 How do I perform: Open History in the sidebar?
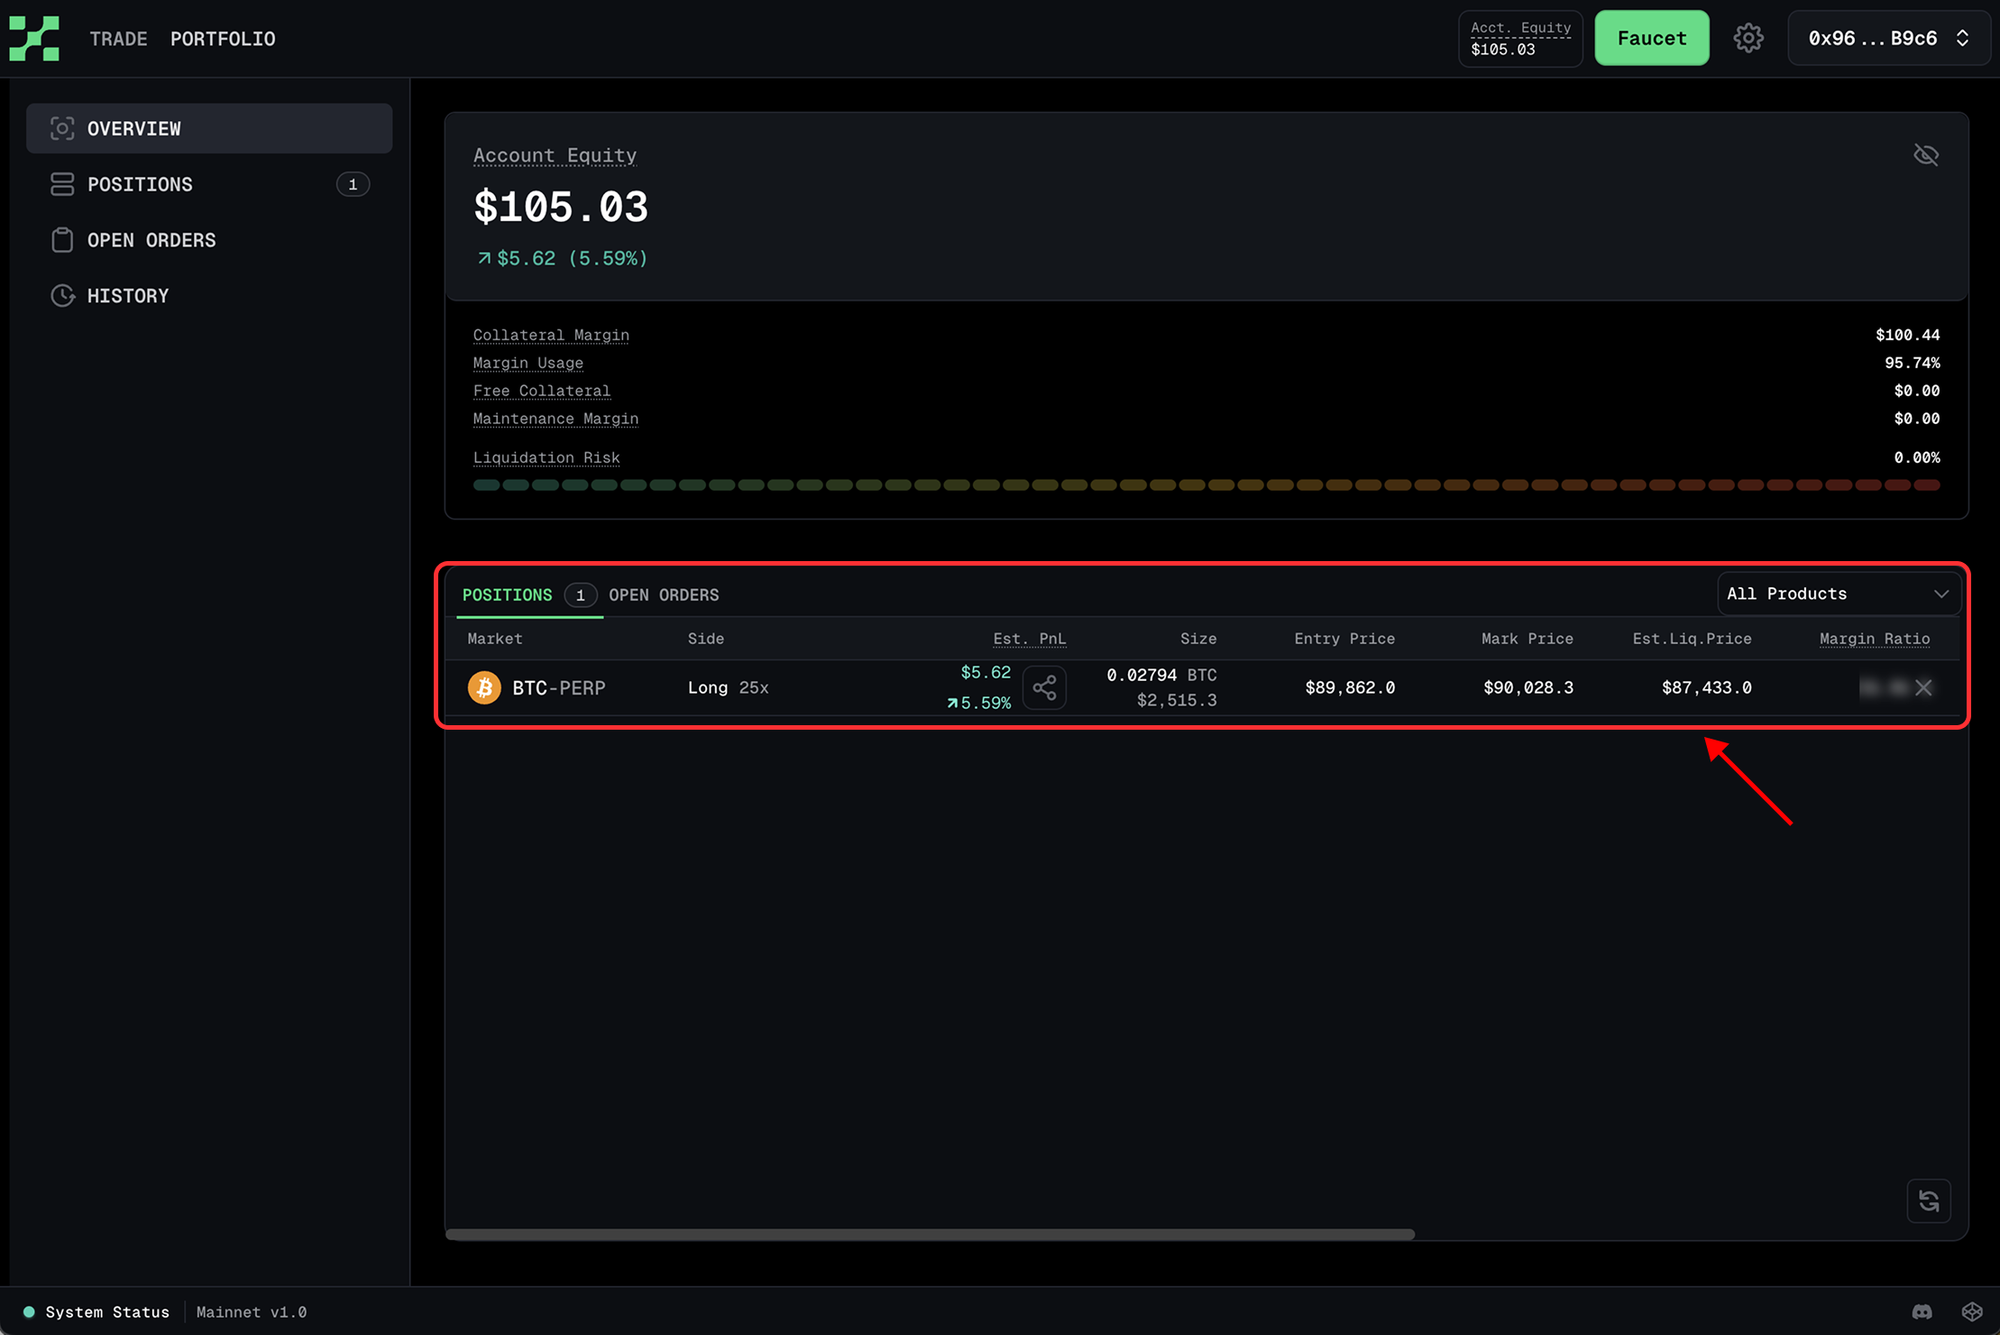128,296
